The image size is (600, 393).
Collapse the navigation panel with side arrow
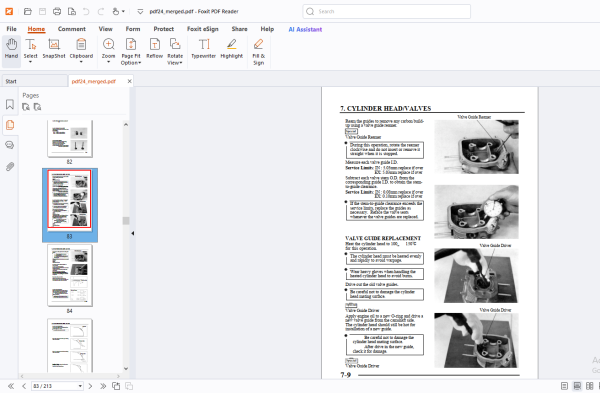(x=133, y=233)
